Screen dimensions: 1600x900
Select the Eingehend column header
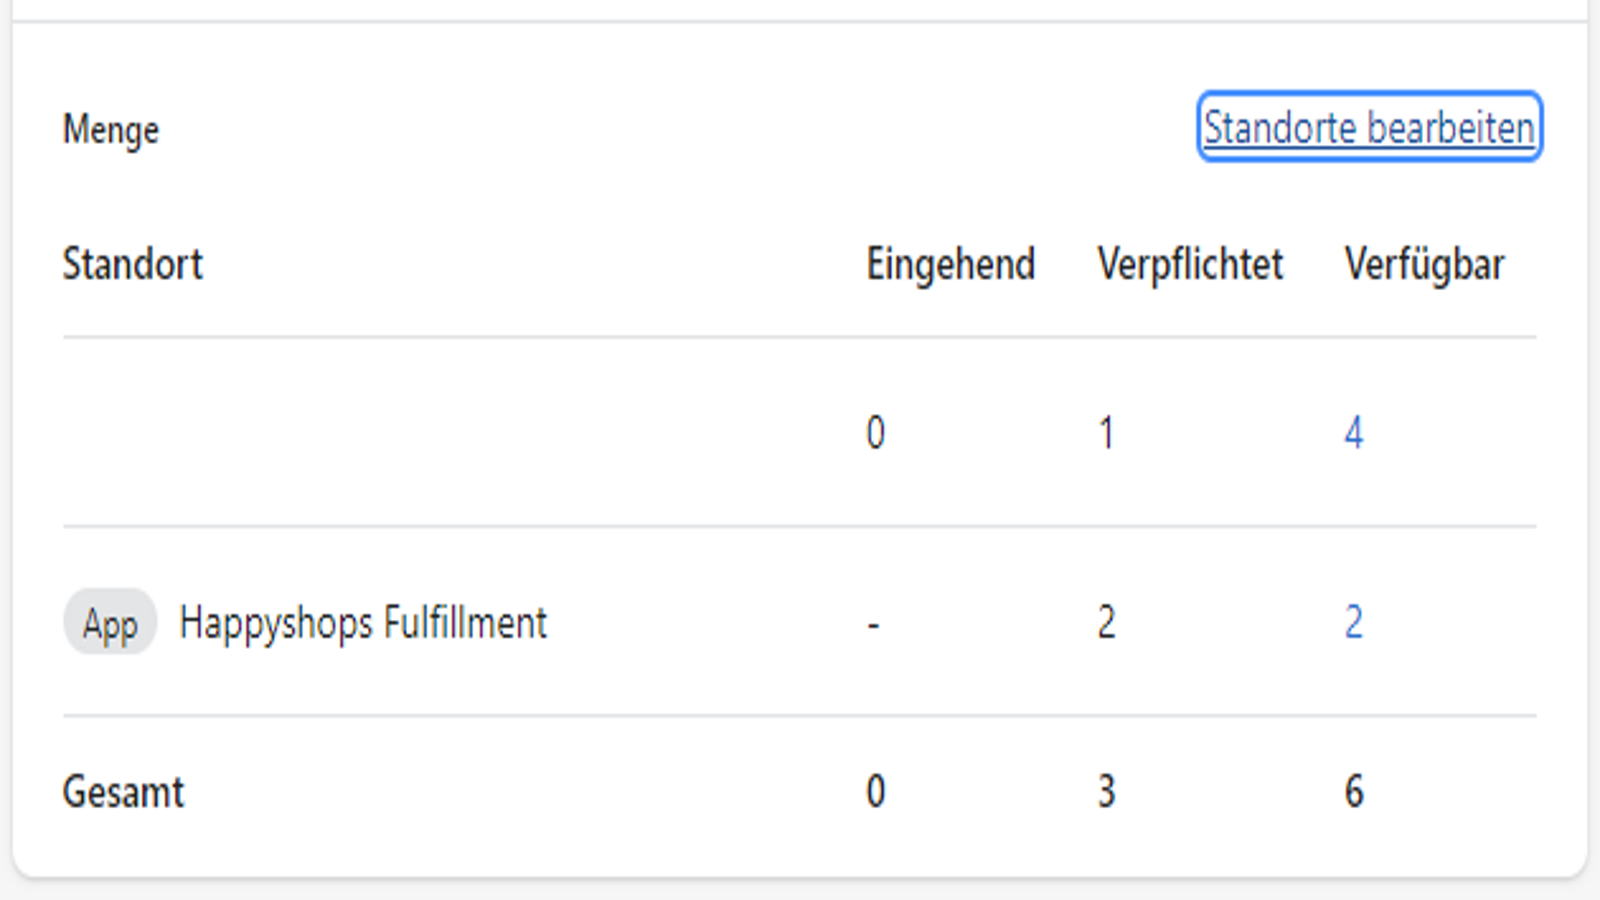pos(950,265)
